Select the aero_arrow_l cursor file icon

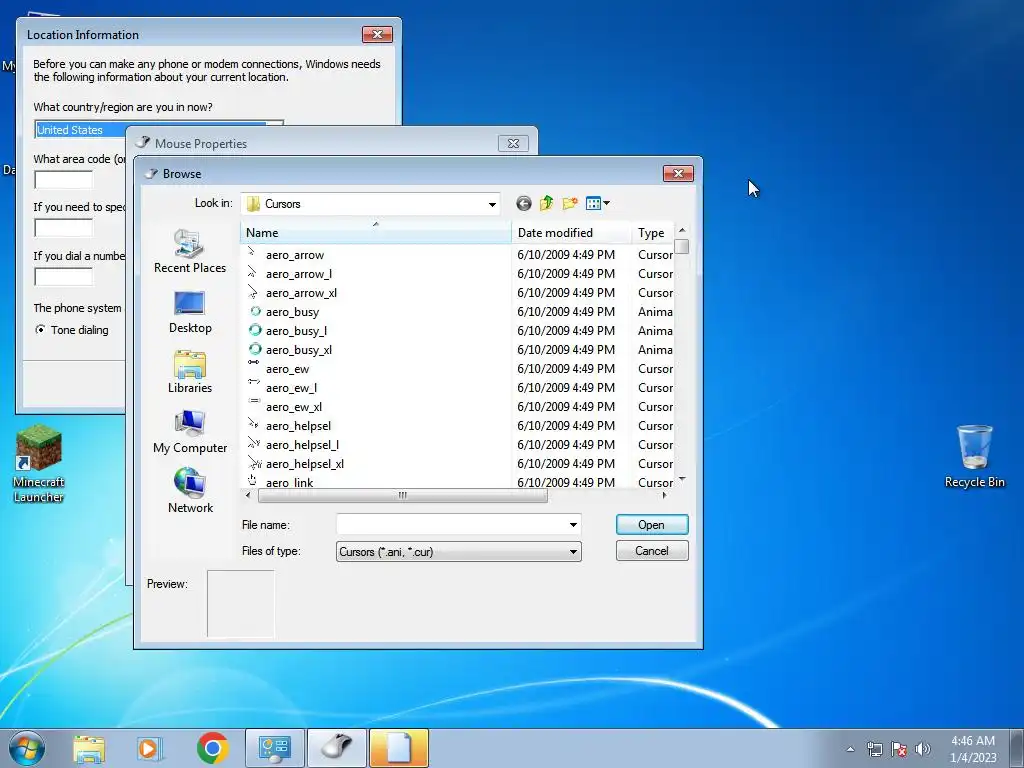tap(253, 273)
